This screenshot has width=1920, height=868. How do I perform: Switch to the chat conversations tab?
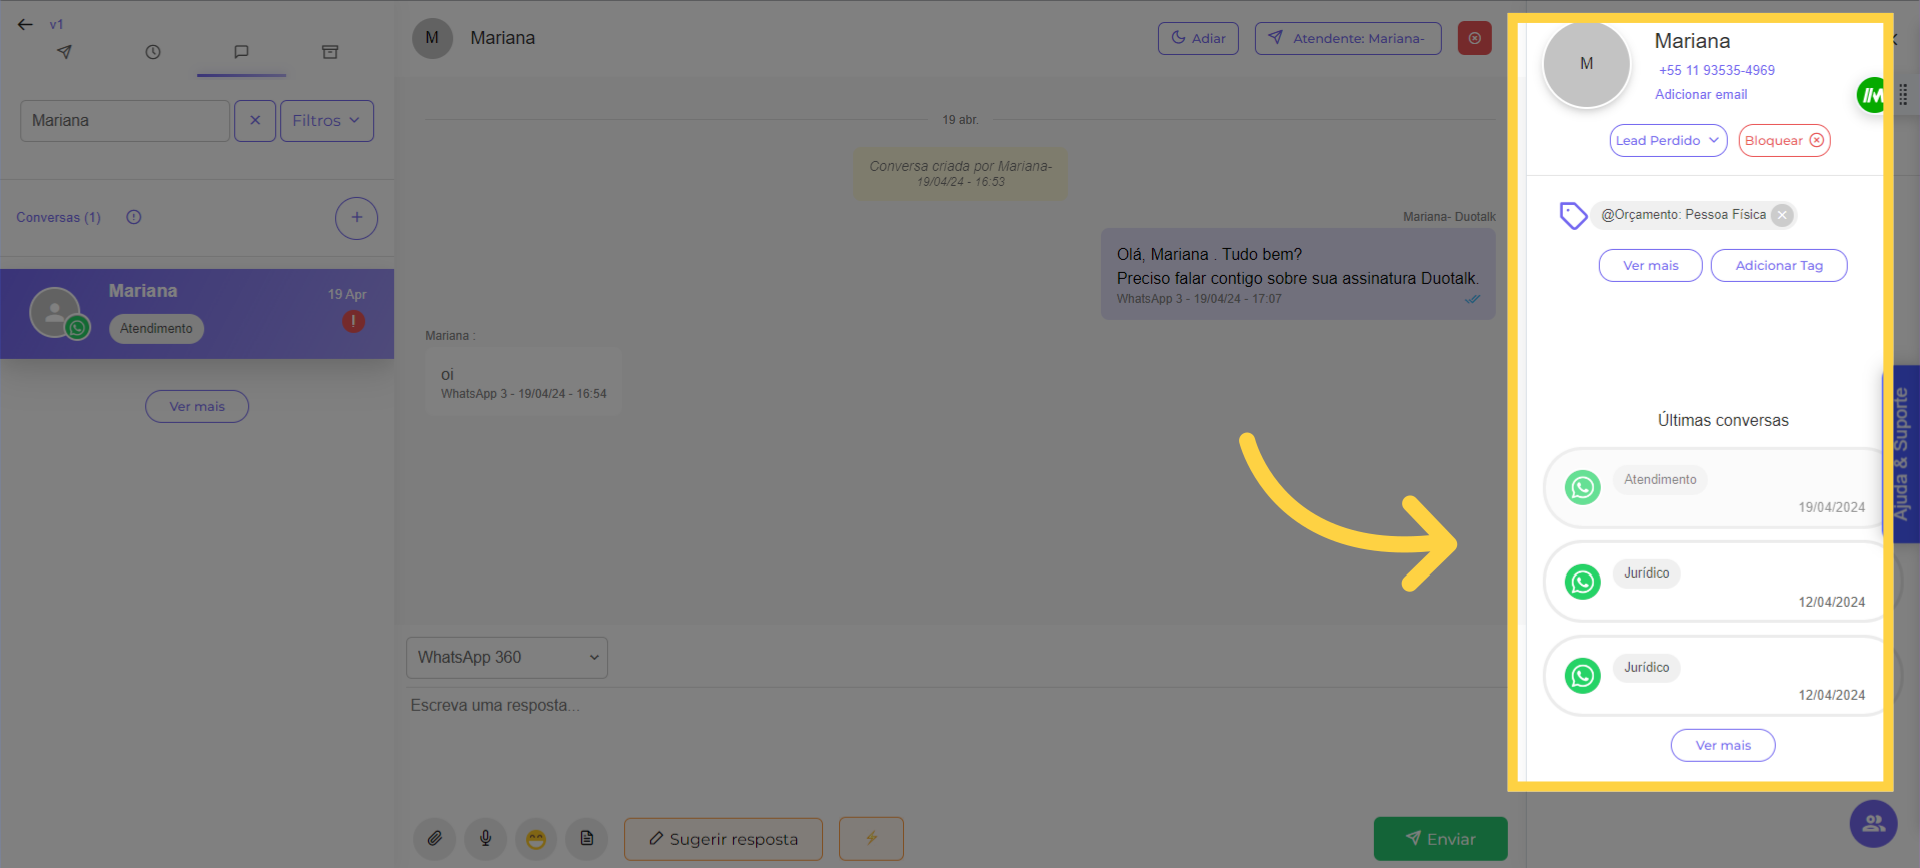[241, 52]
